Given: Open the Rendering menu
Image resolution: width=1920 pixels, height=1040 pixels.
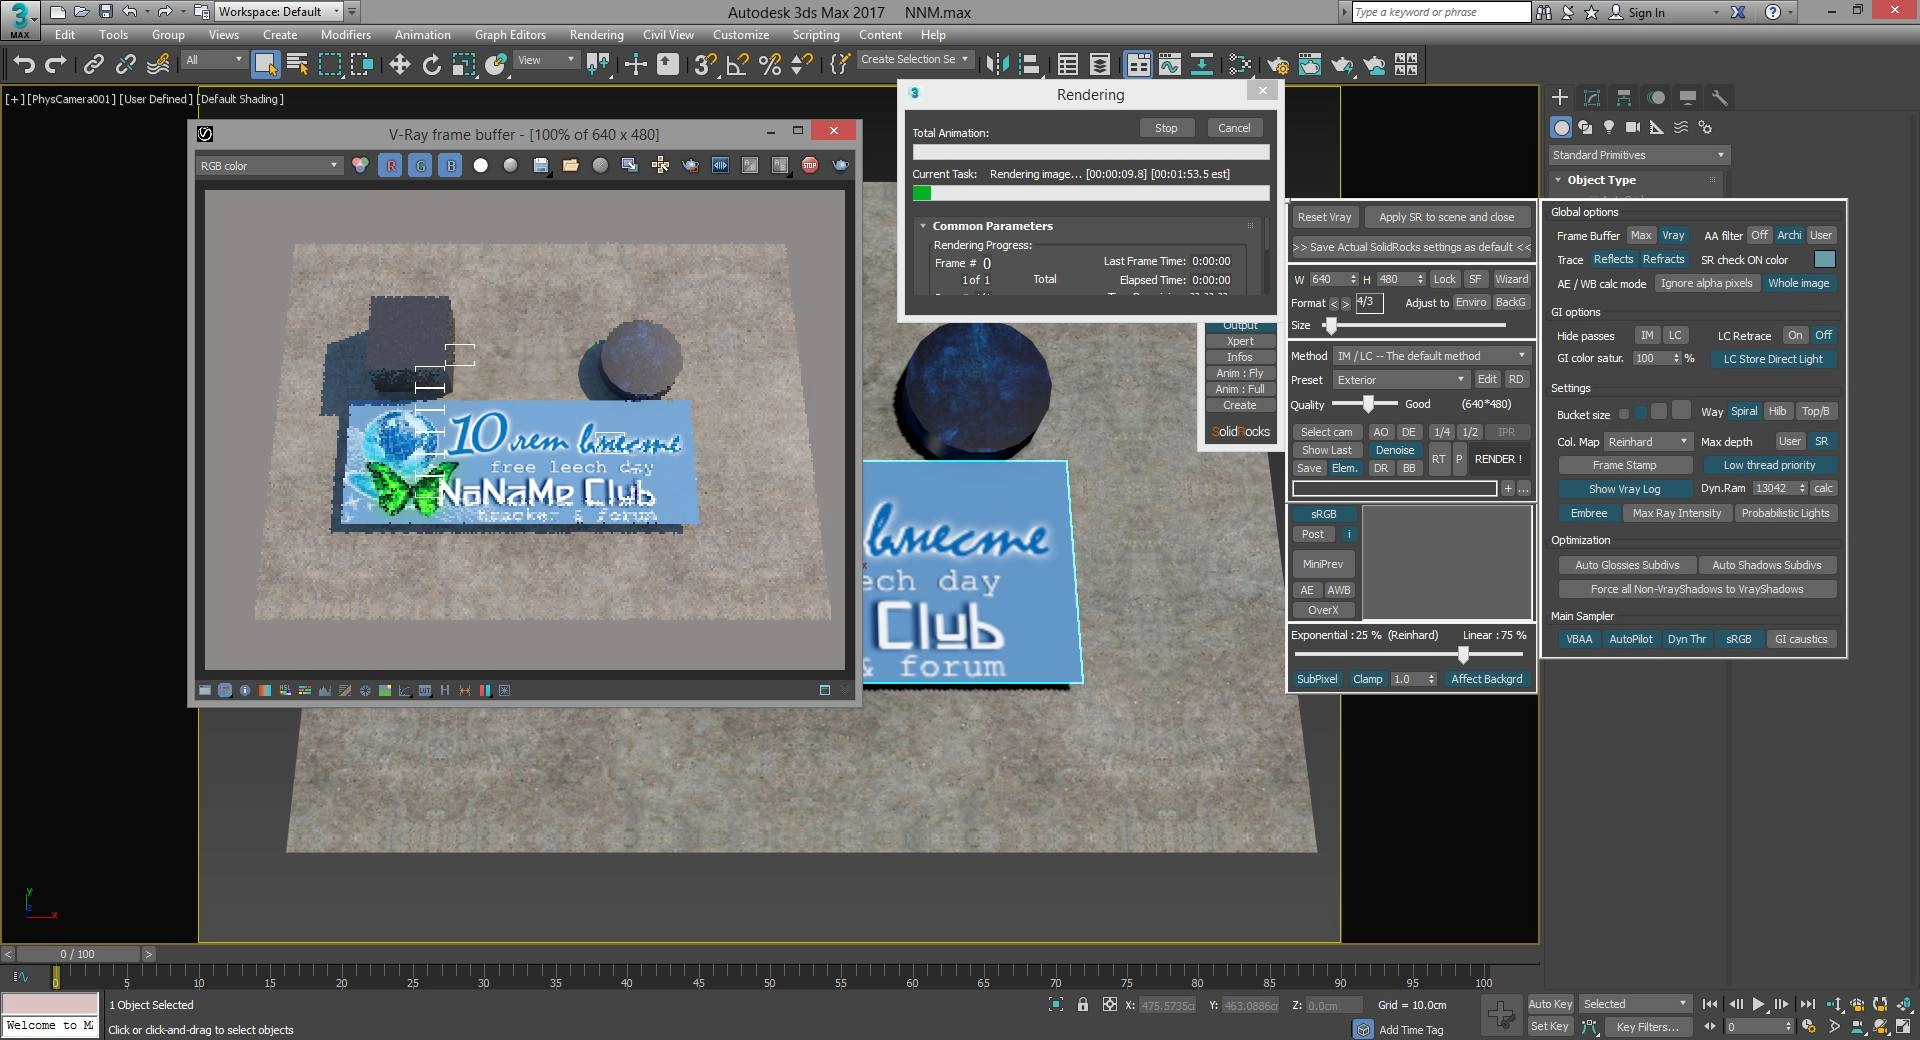Looking at the screenshot, I should point(596,34).
